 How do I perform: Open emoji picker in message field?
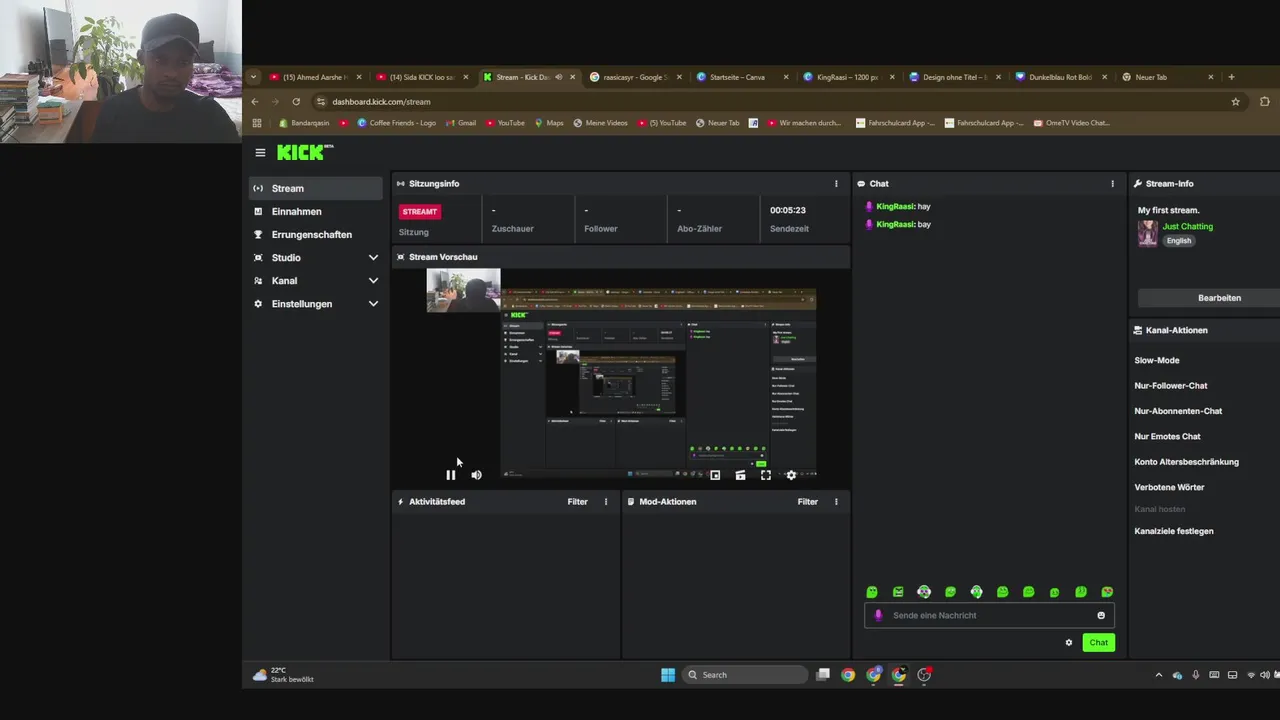pyautogui.click(x=1101, y=616)
